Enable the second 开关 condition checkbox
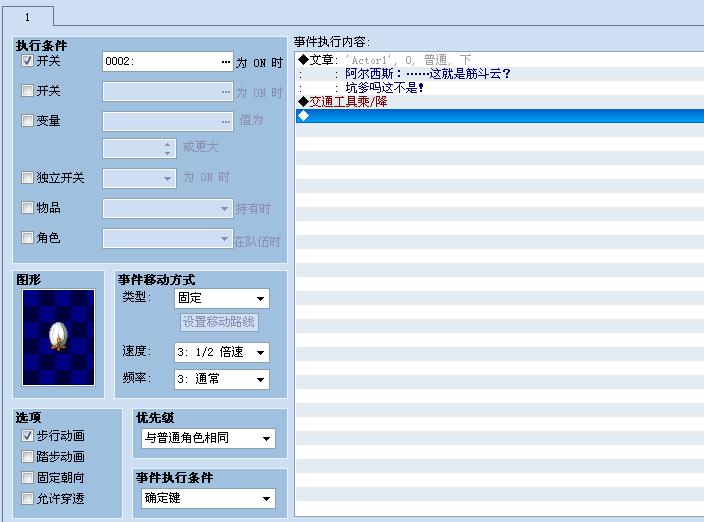Image resolution: width=704 pixels, height=522 pixels. (27, 91)
